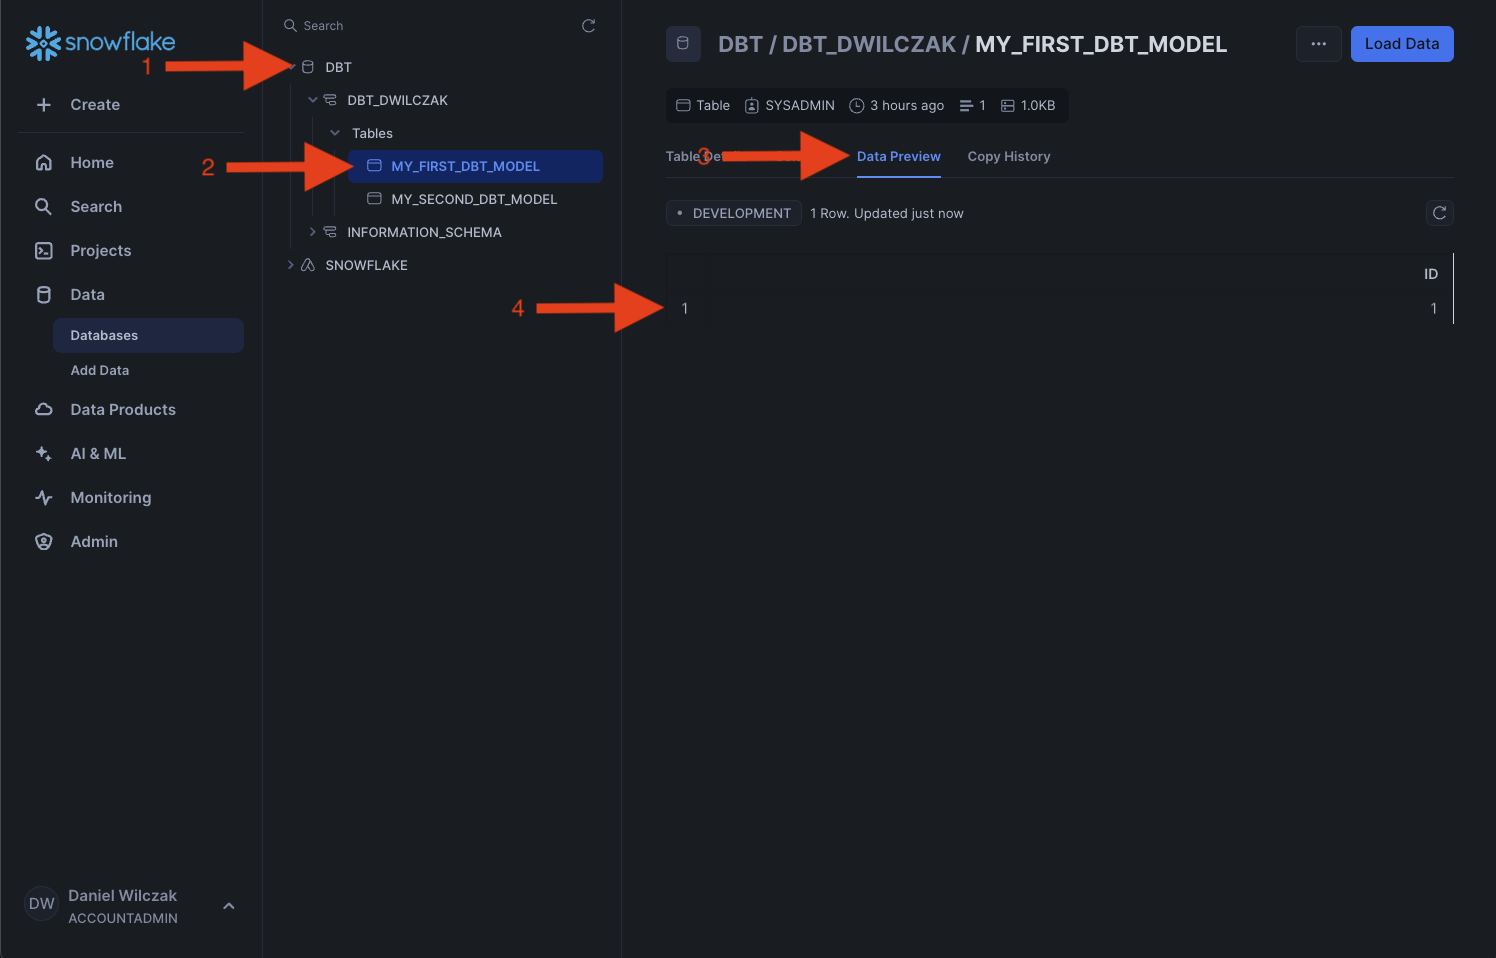Collapse the DBT database node
Image resolution: width=1496 pixels, height=958 pixels.
pyautogui.click(x=291, y=67)
